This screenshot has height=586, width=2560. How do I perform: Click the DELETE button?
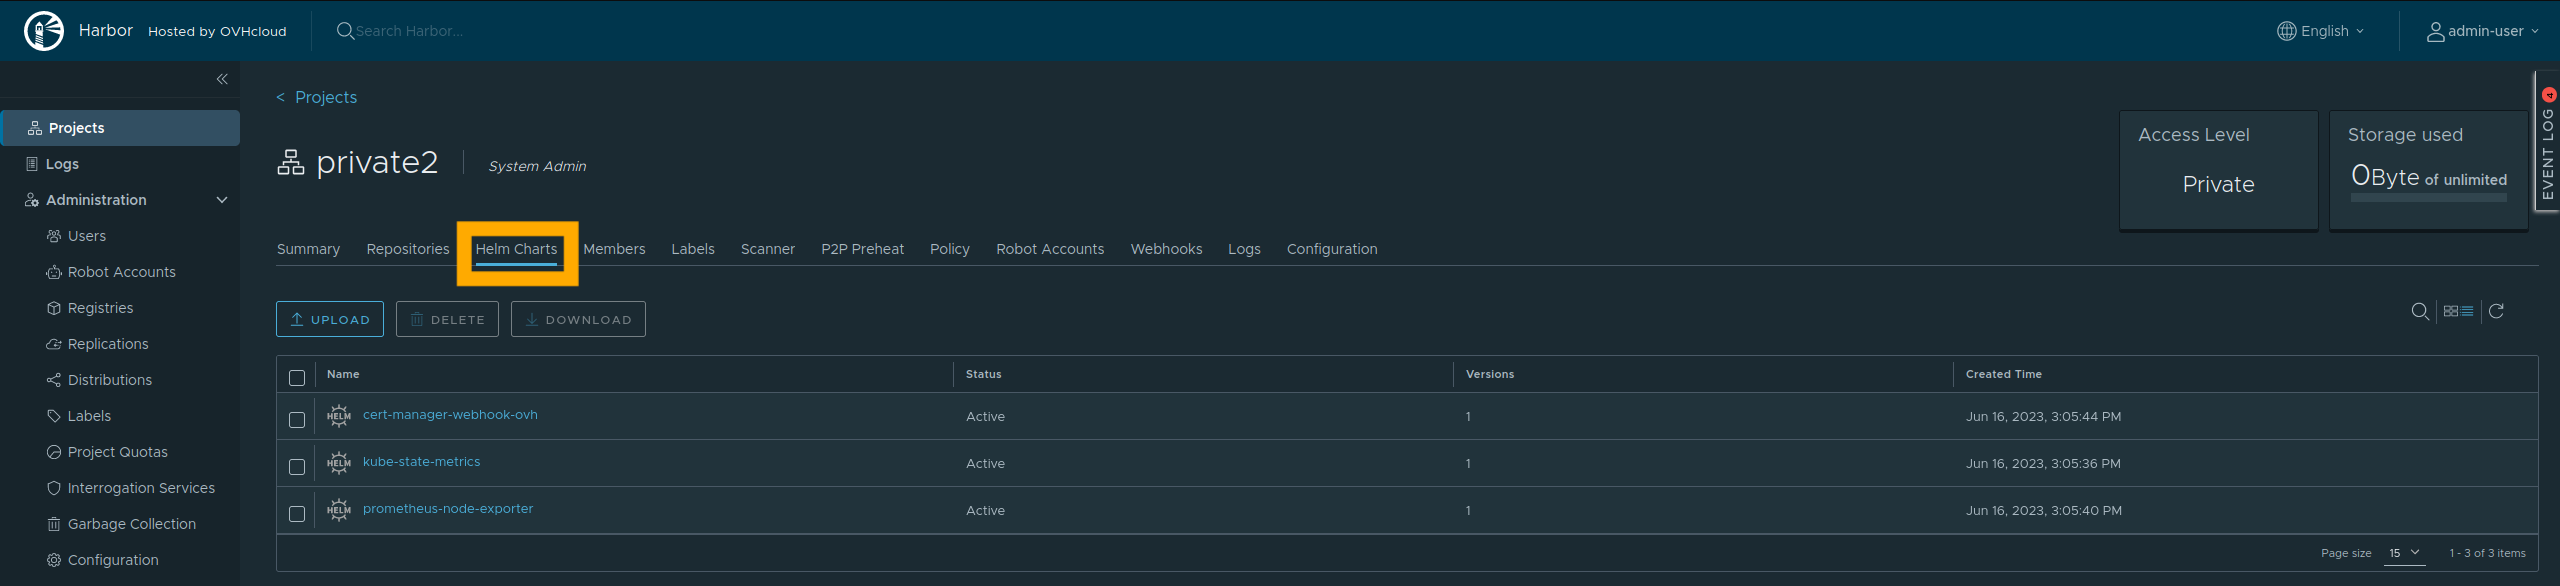447,319
